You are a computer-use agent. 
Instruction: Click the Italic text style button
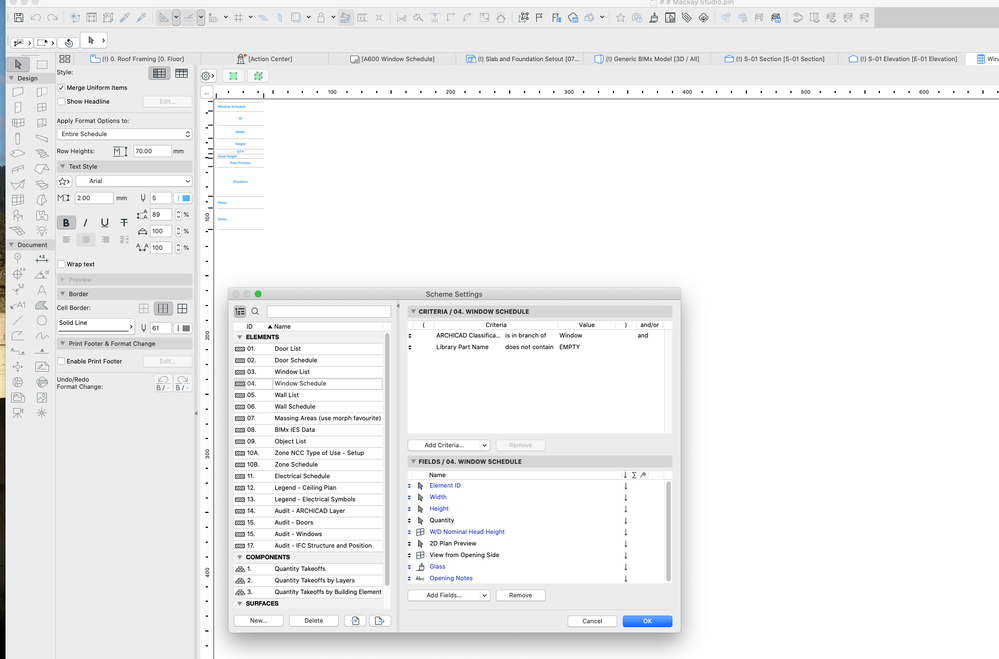(86, 223)
